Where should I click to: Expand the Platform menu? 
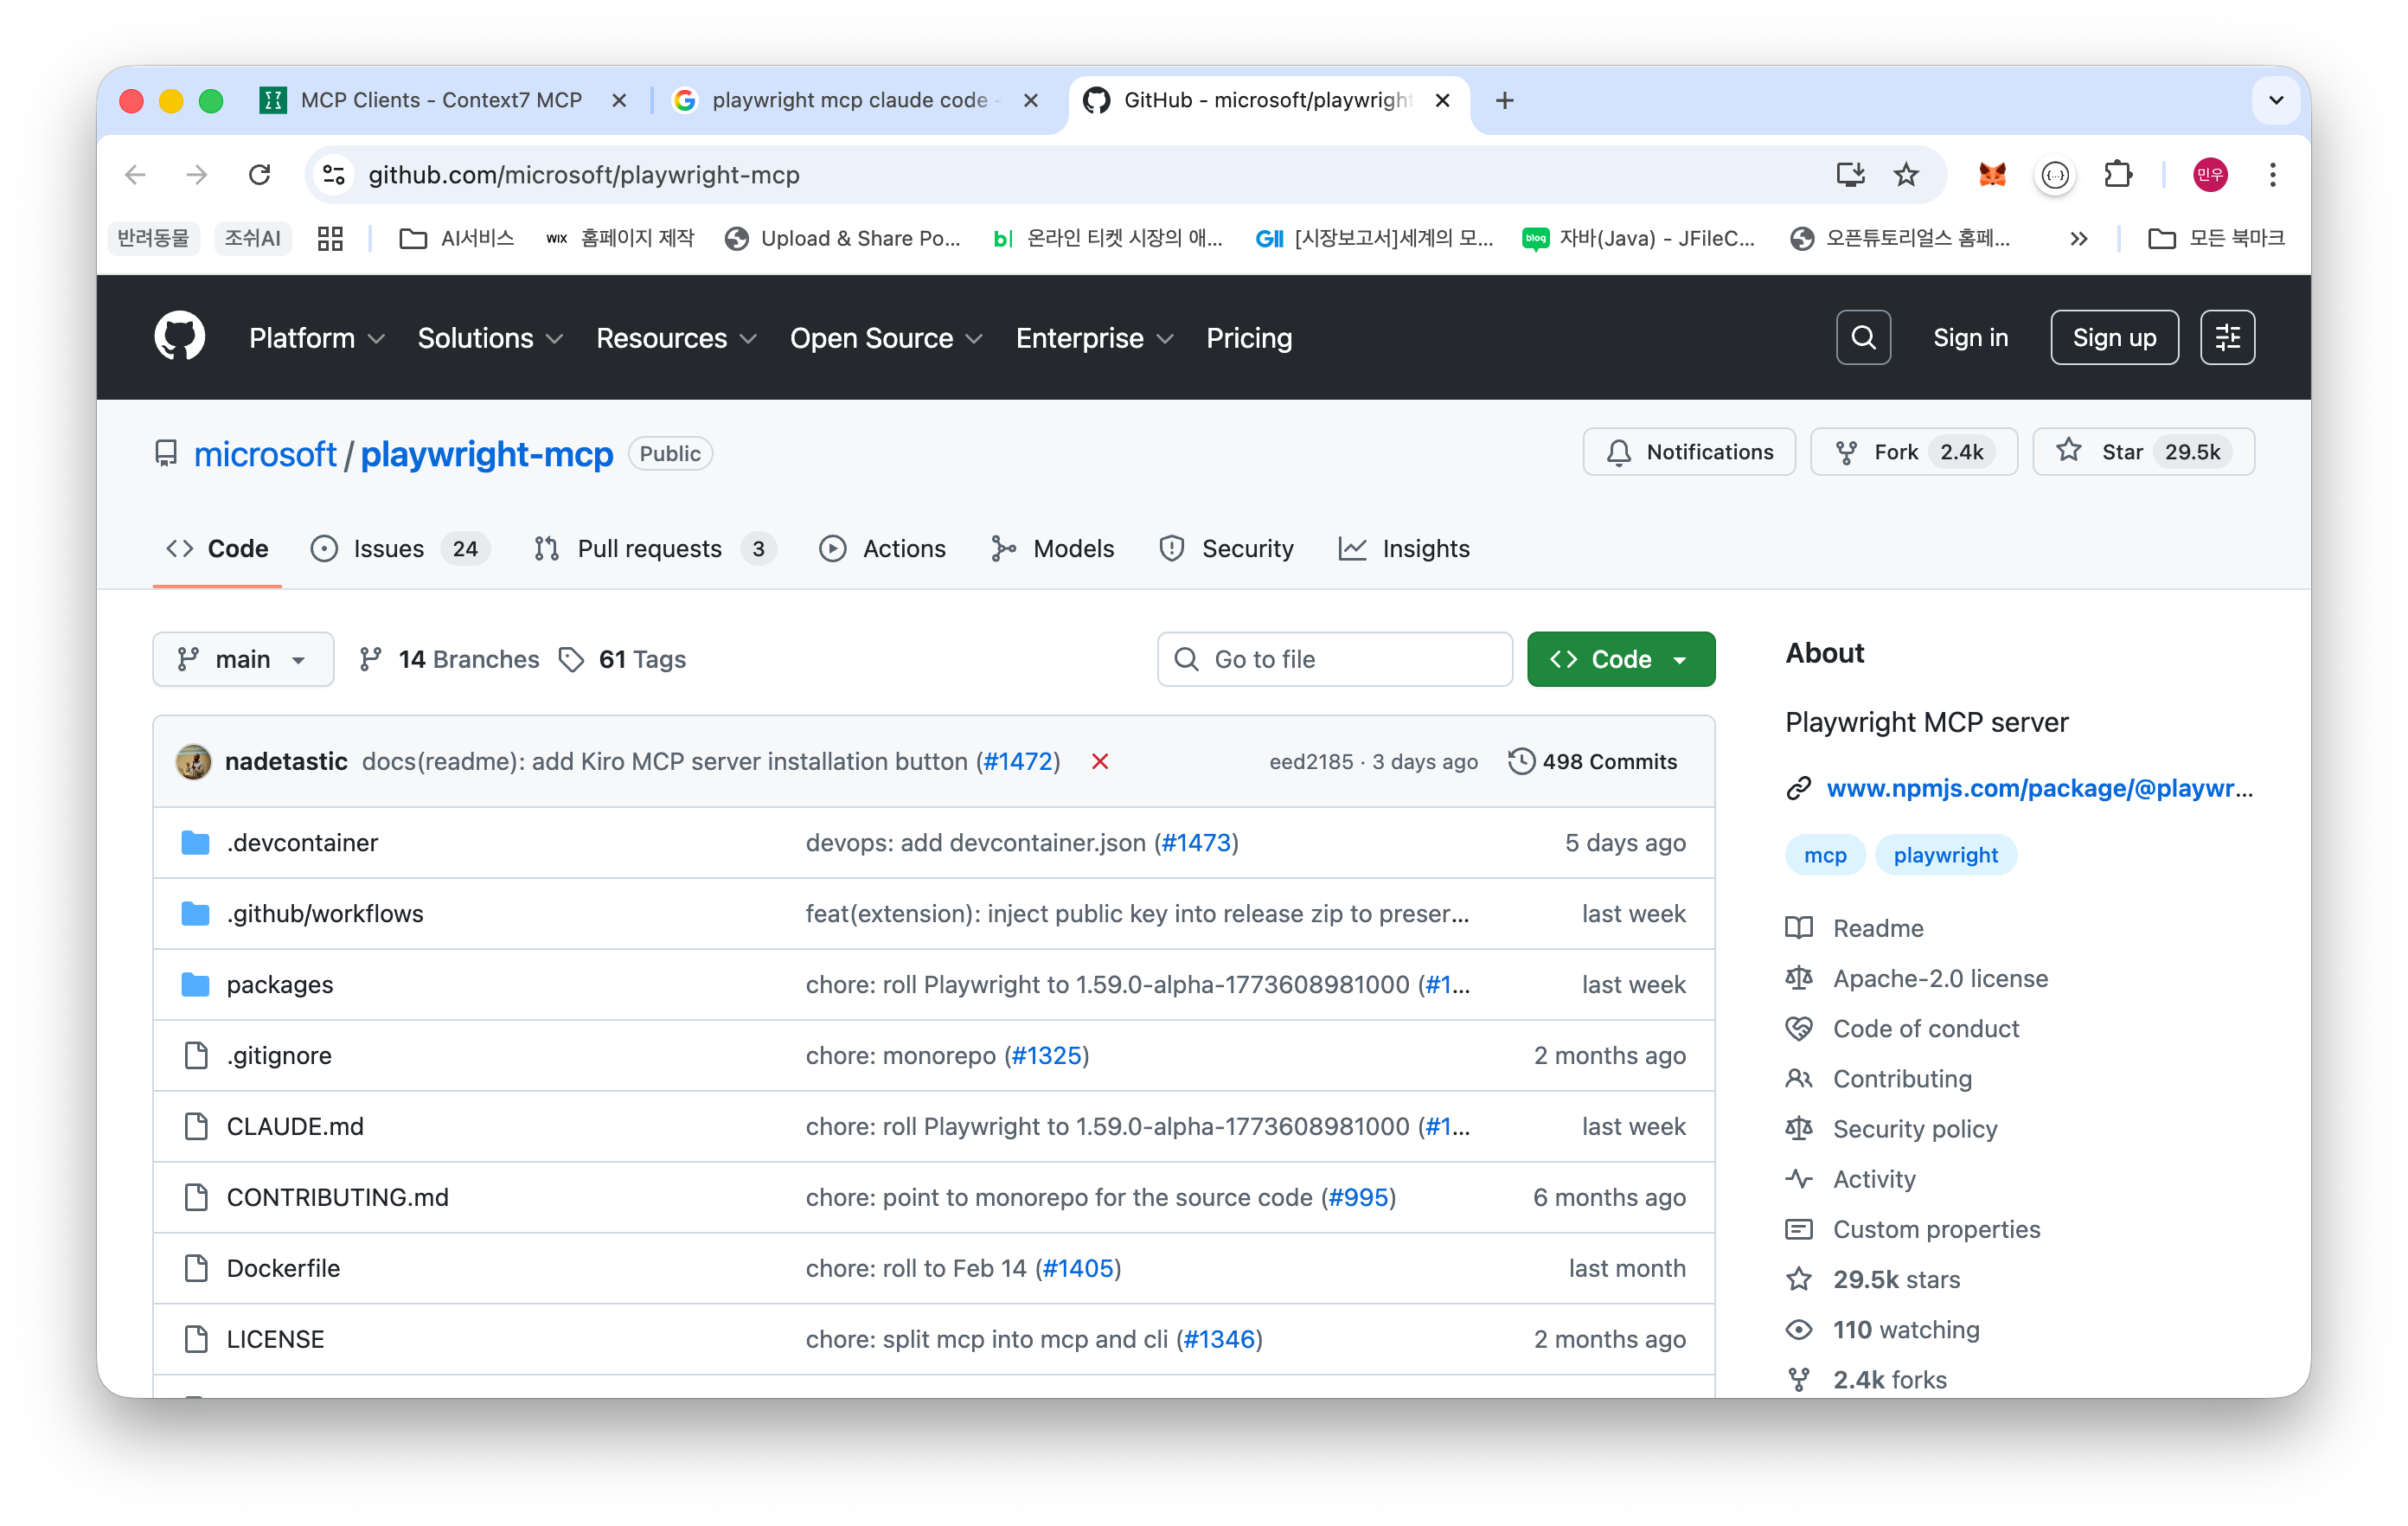click(x=317, y=338)
